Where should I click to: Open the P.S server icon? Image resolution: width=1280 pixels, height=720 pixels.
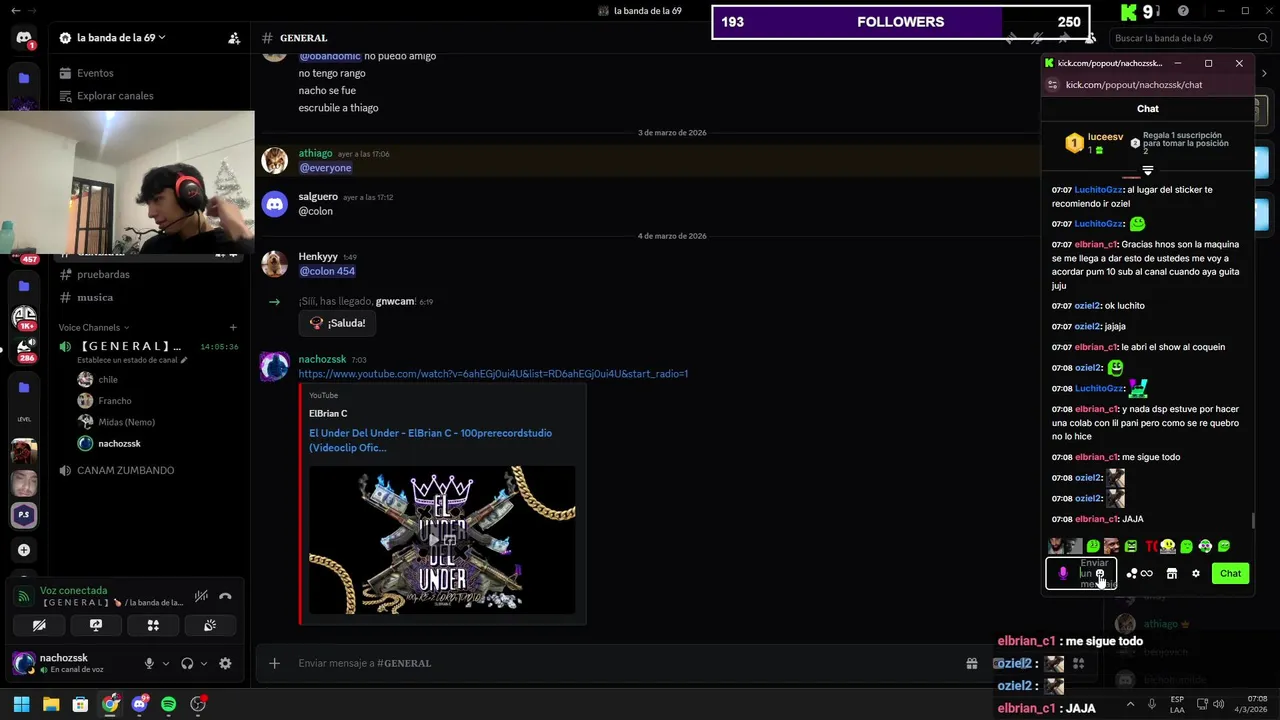click(24, 515)
